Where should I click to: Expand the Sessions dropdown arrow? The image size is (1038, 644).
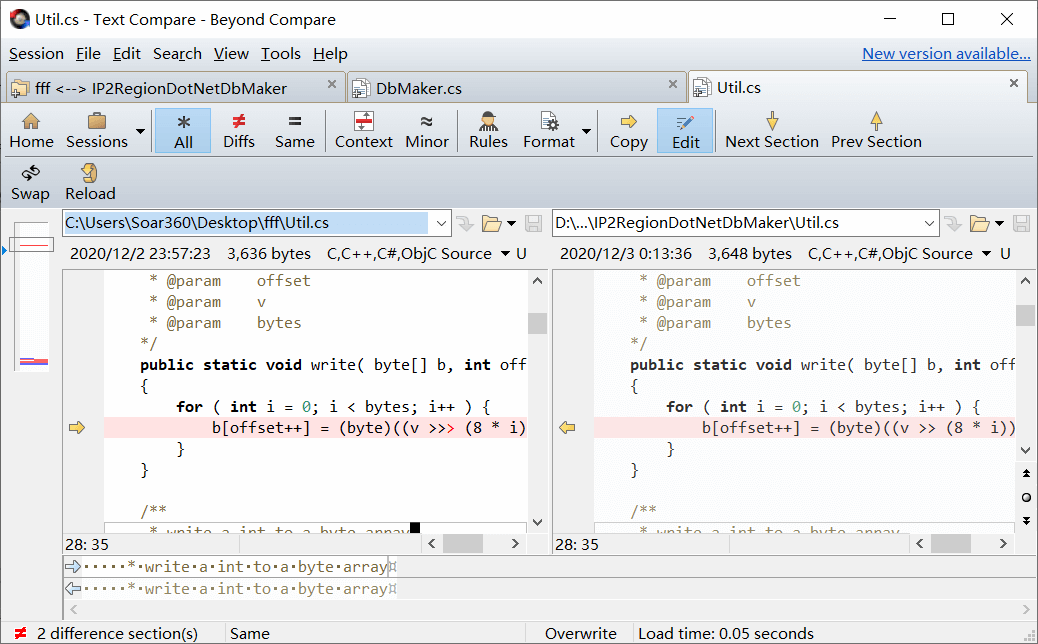[140, 131]
